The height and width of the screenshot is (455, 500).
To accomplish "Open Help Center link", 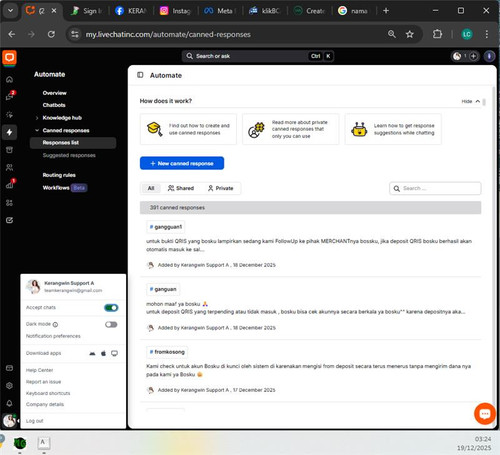I will click(39, 370).
